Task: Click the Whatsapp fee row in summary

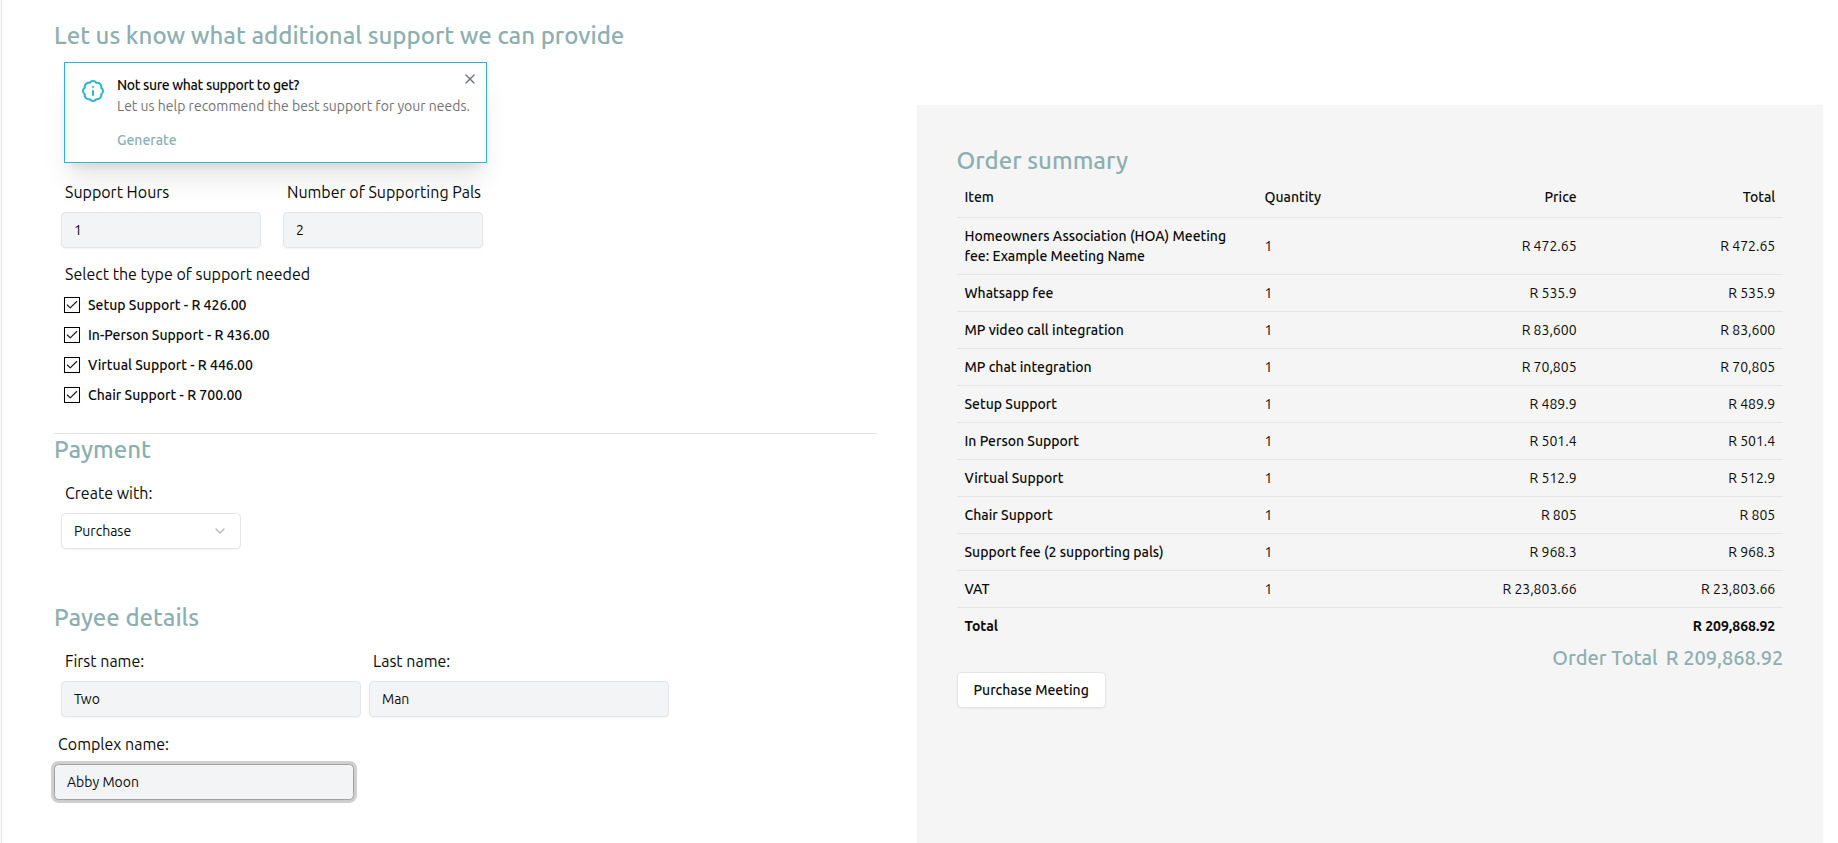Action: click(x=1008, y=293)
